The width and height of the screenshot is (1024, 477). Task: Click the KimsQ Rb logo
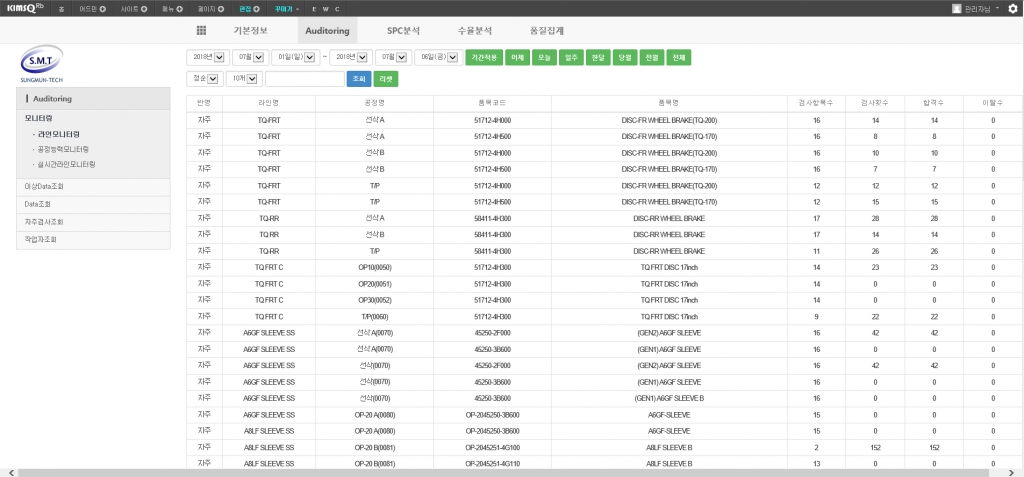(25, 9)
